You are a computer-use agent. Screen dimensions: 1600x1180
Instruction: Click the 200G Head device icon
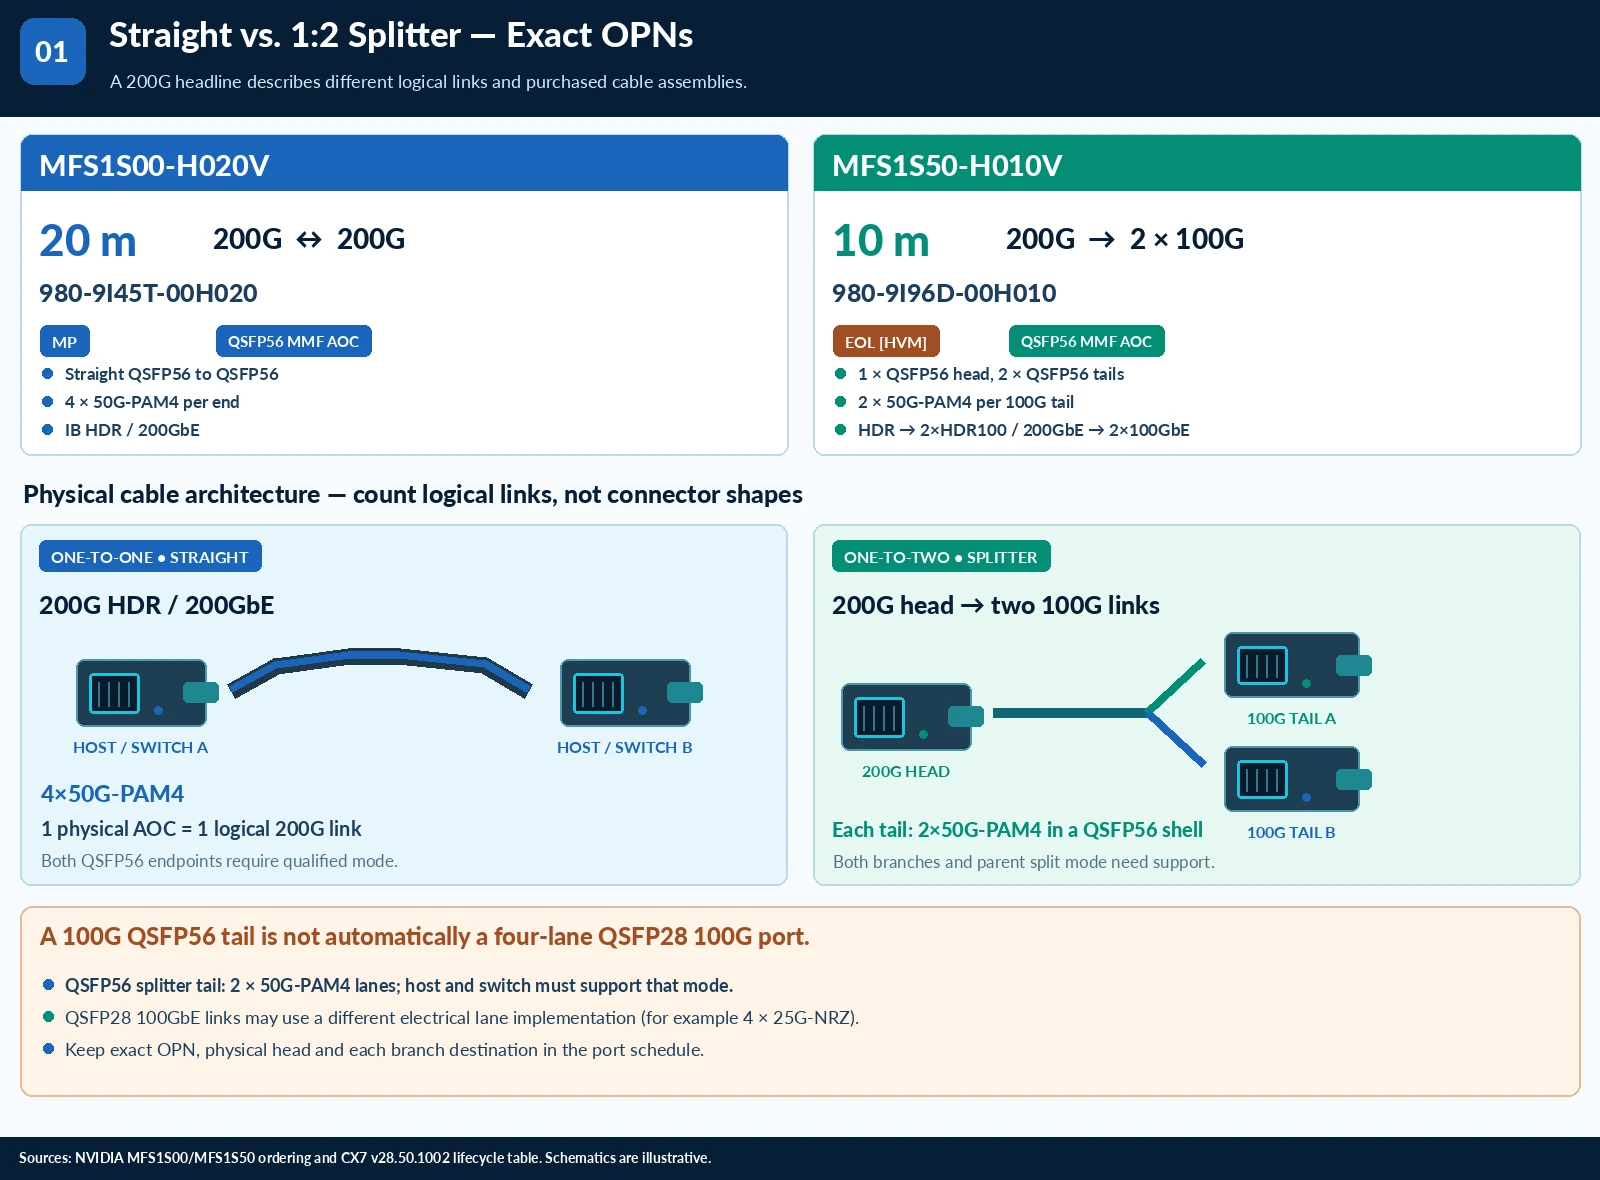pyautogui.click(x=912, y=716)
